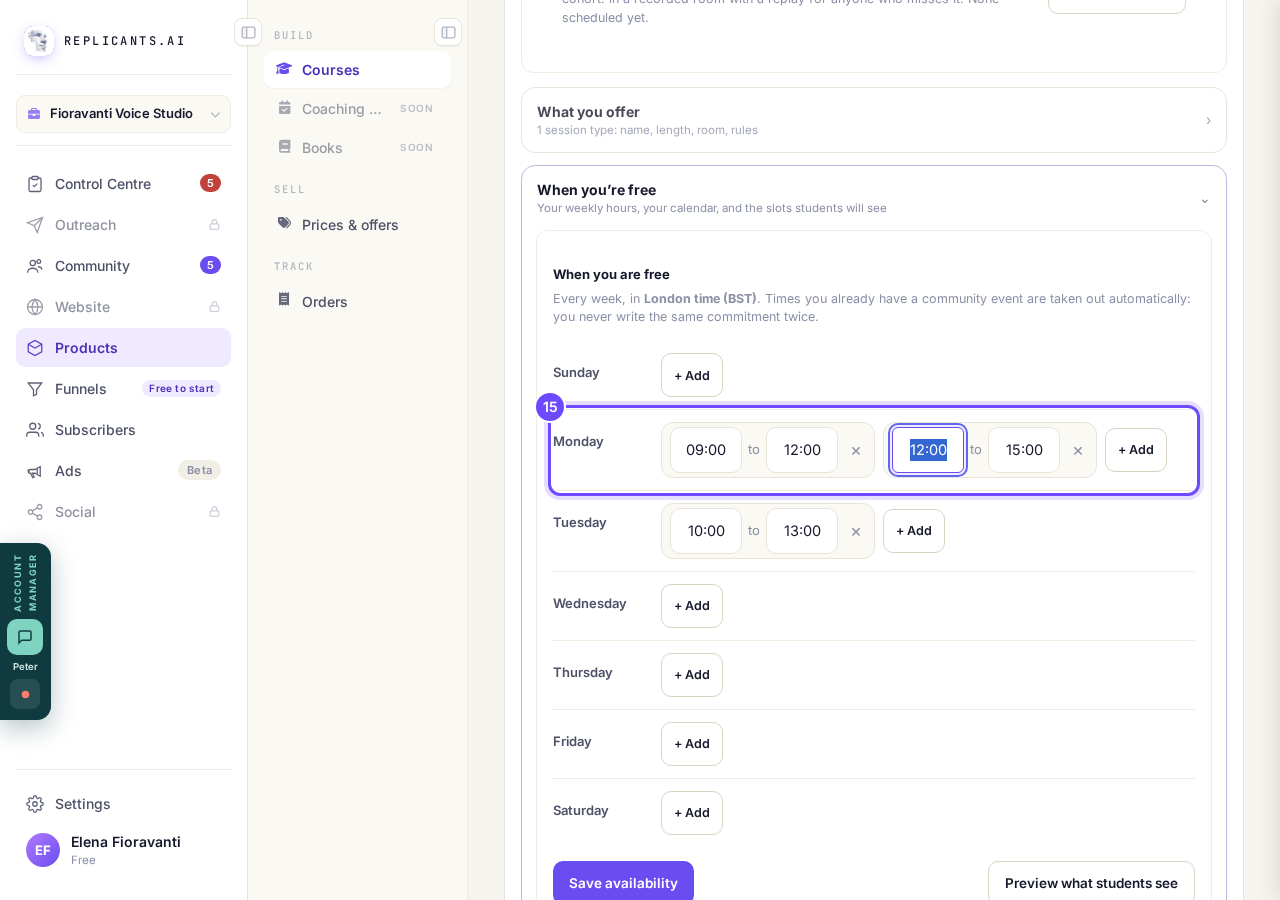This screenshot has width=1280, height=900.
Task: Edit Monday first slot start time 09:00
Action: 706,450
